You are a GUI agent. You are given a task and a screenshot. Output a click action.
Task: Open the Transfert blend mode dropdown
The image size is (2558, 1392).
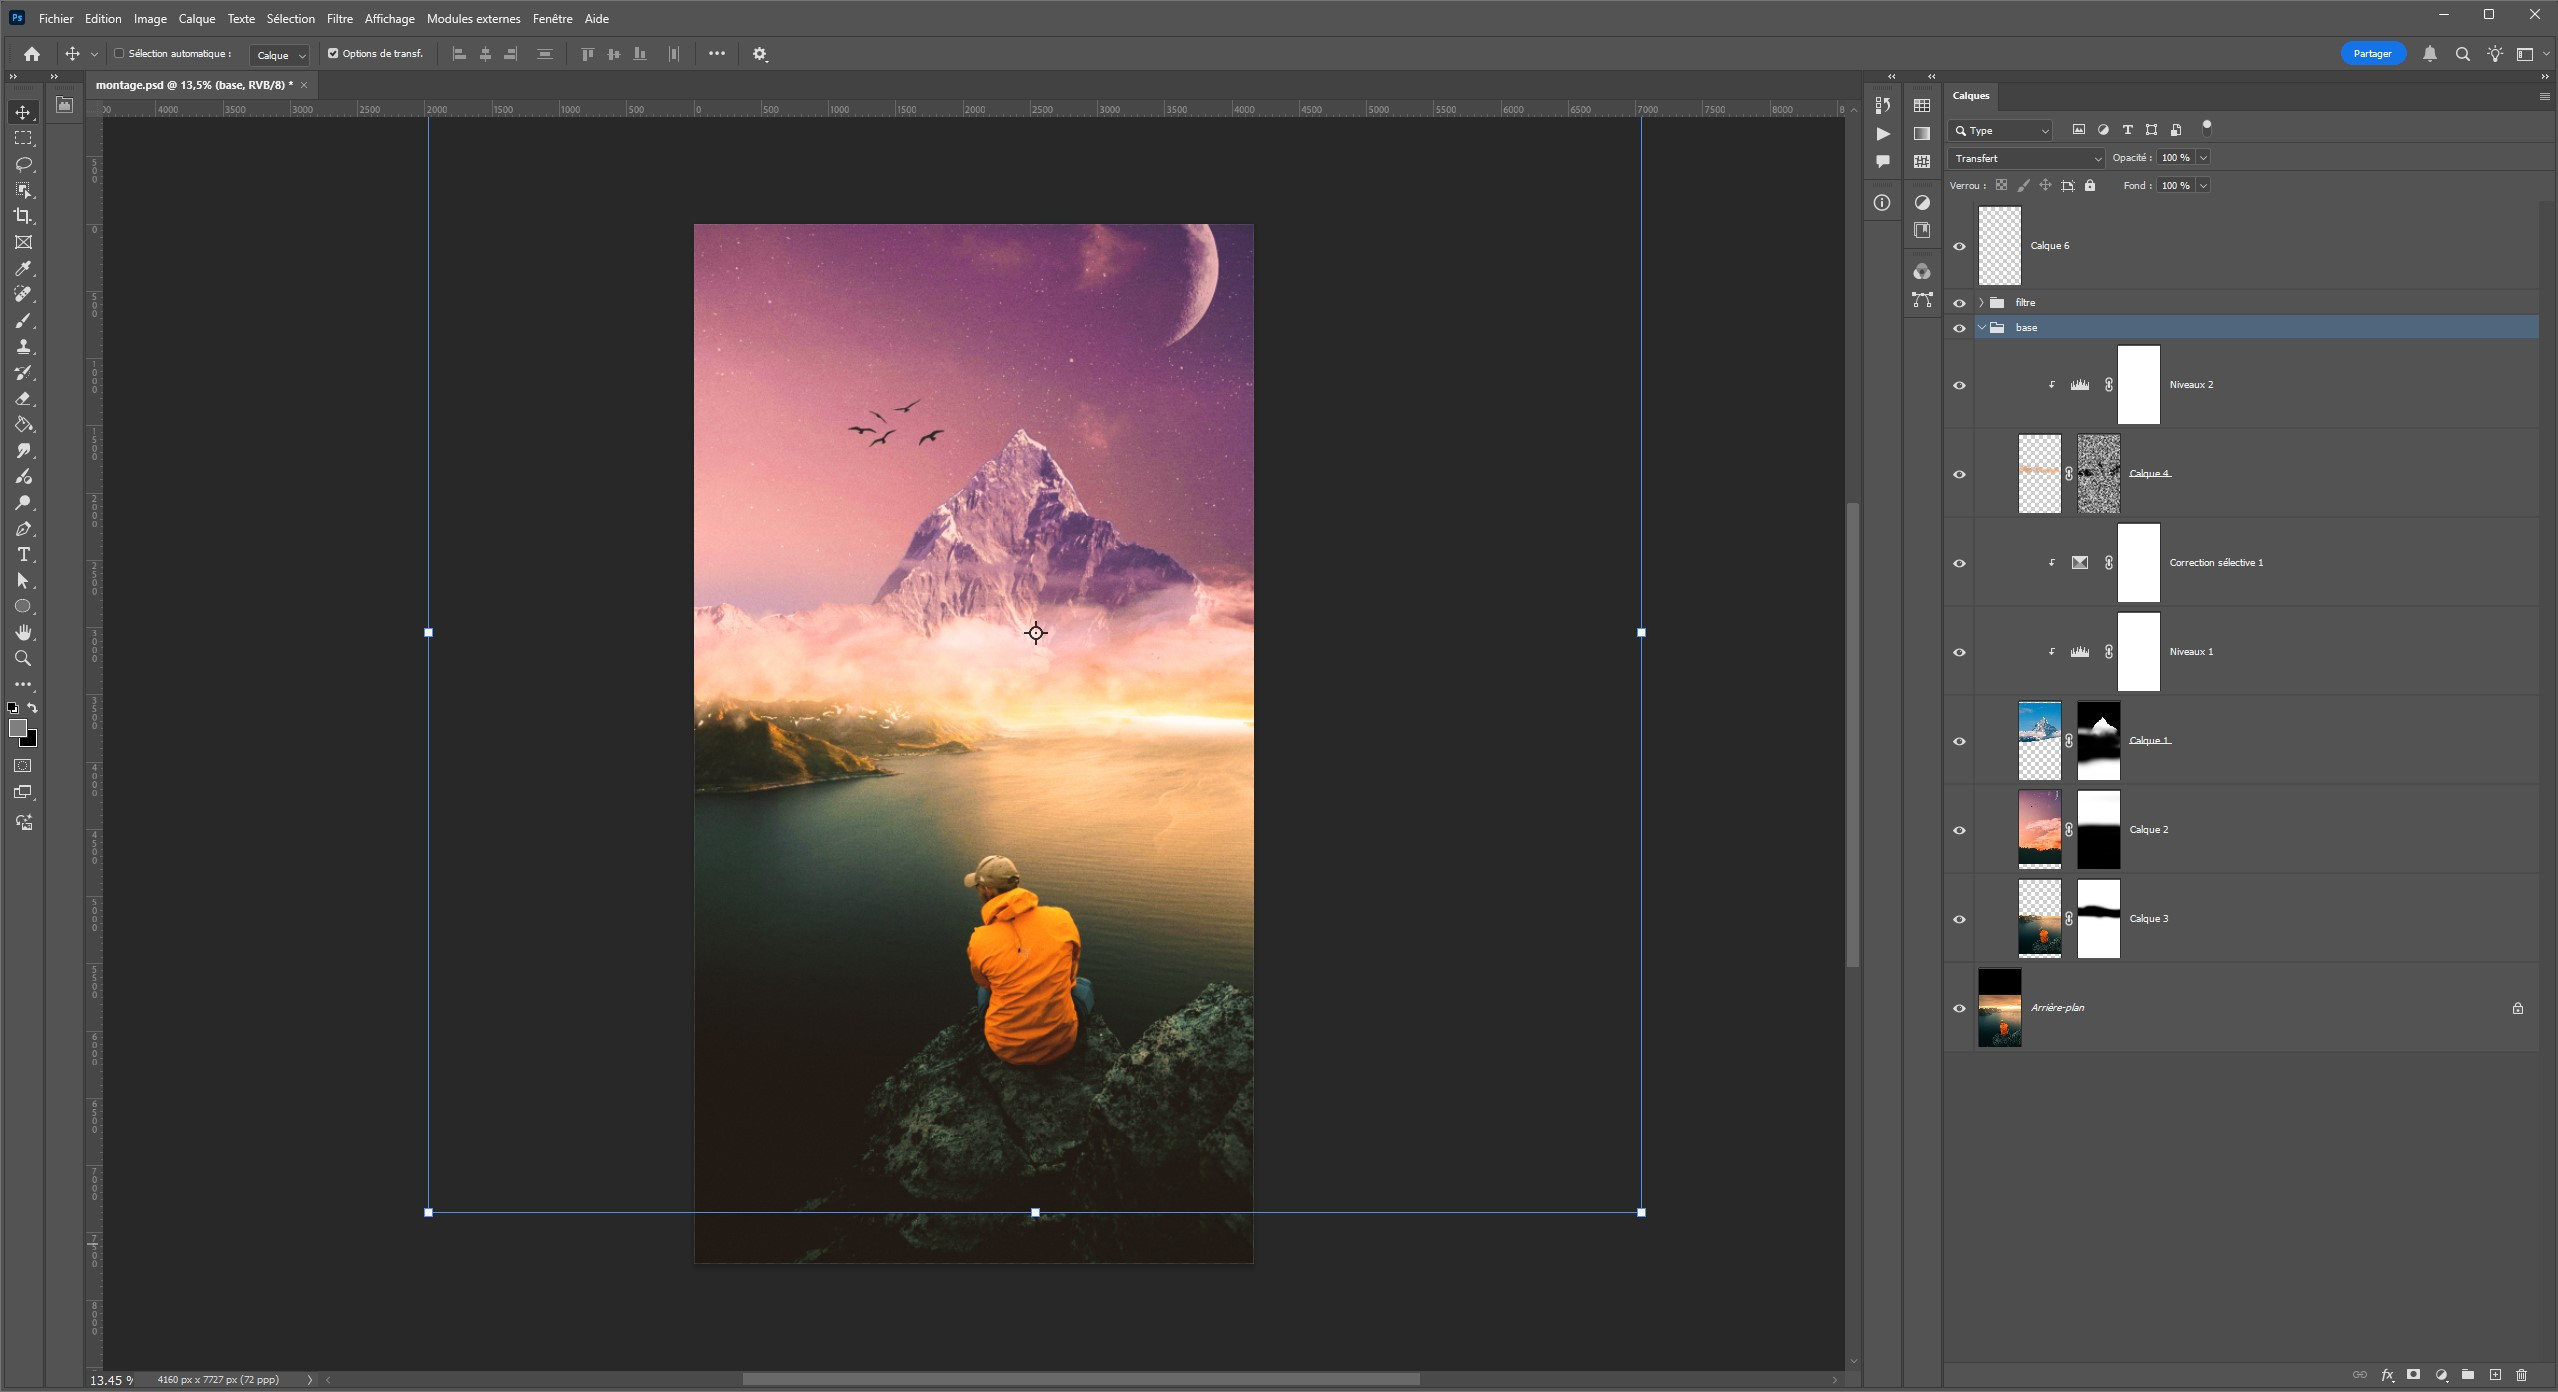coord(2026,158)
